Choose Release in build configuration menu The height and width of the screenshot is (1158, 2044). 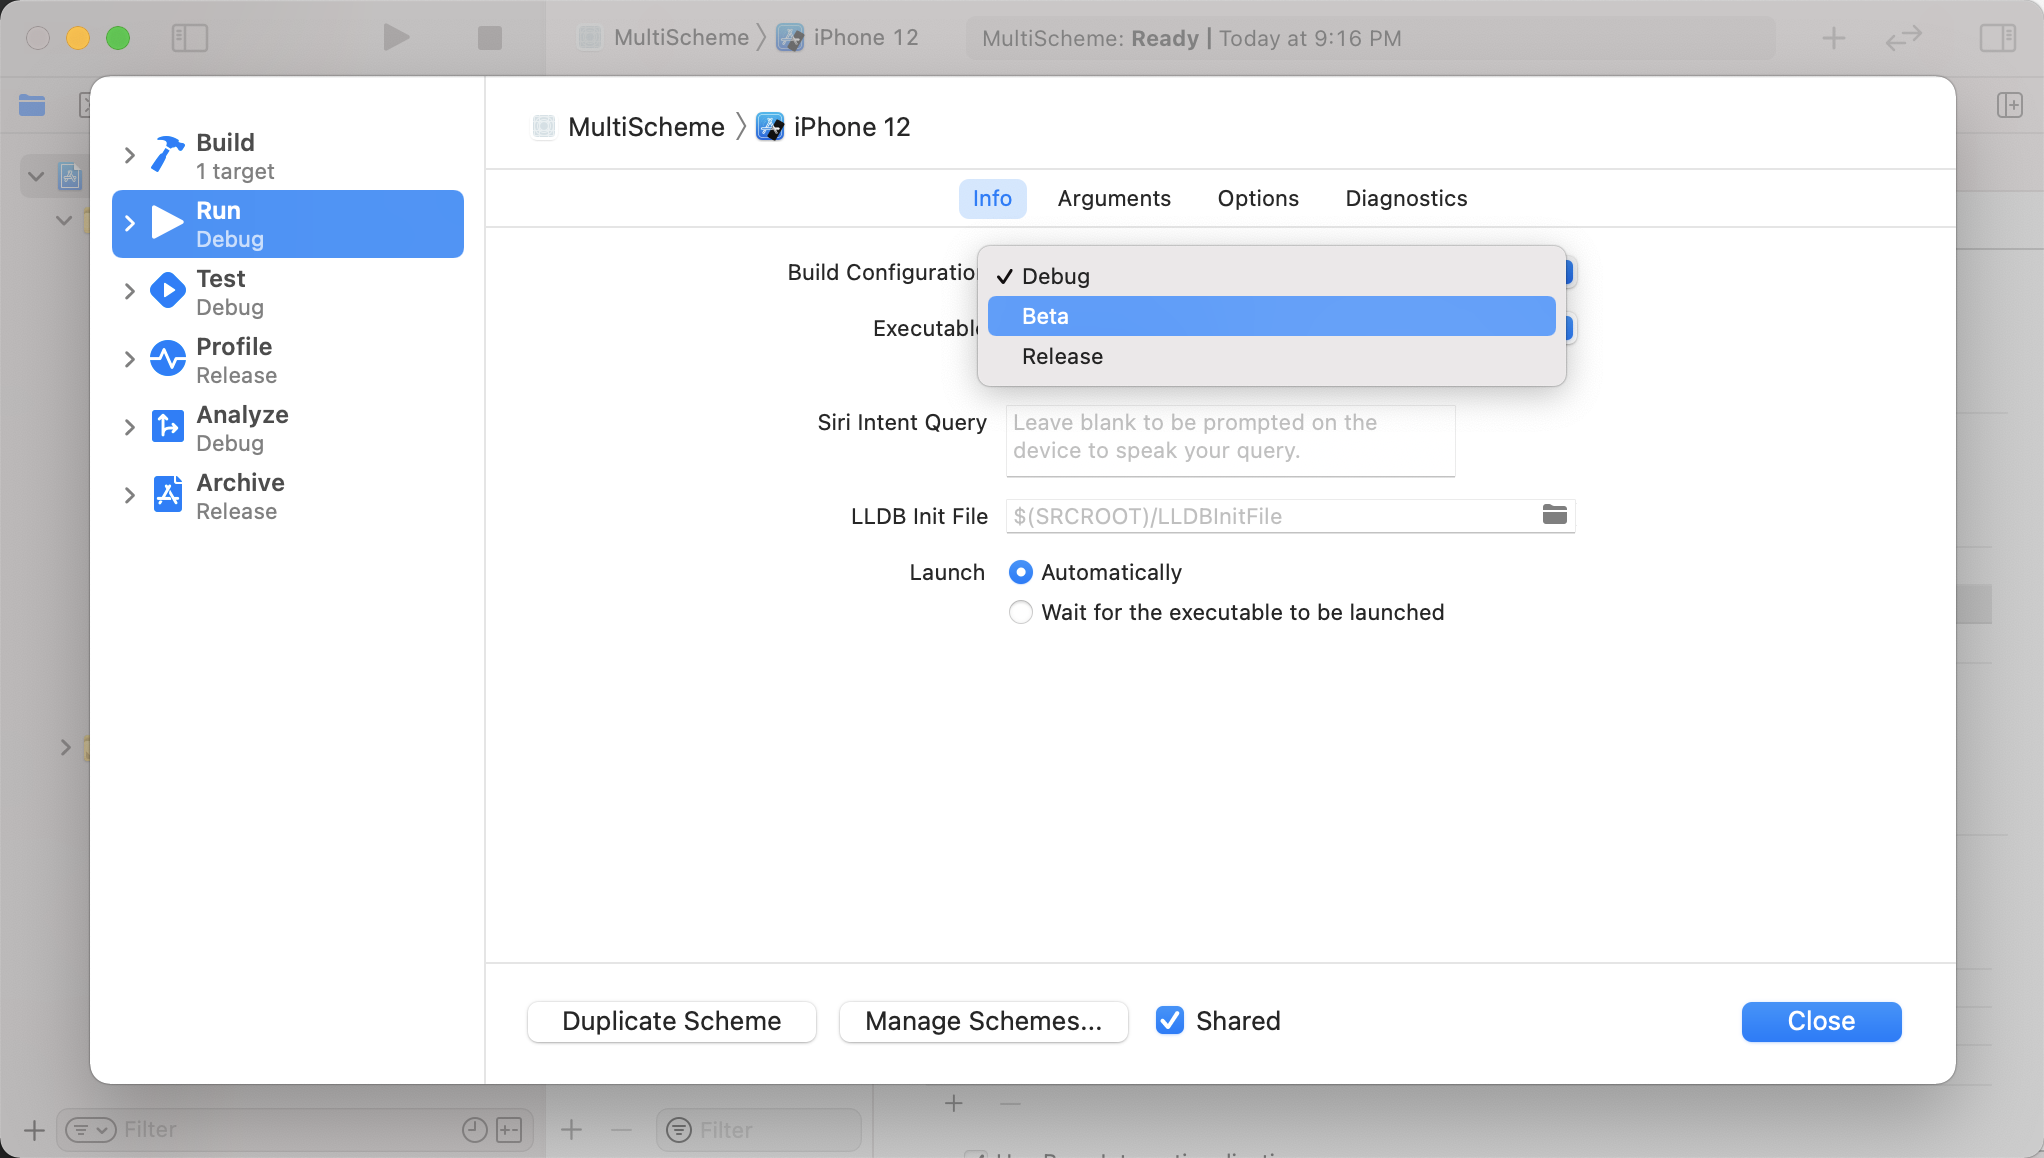coord(1270,357)
